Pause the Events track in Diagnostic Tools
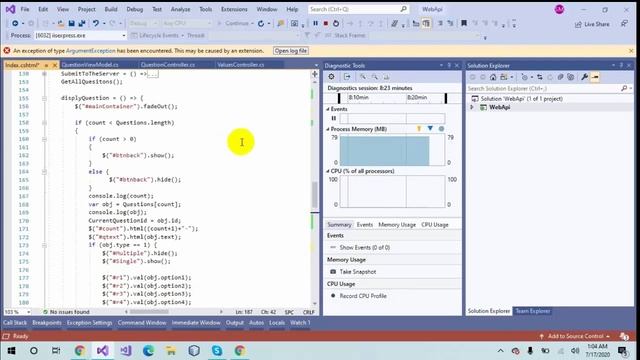 click(x=333, y=118)
